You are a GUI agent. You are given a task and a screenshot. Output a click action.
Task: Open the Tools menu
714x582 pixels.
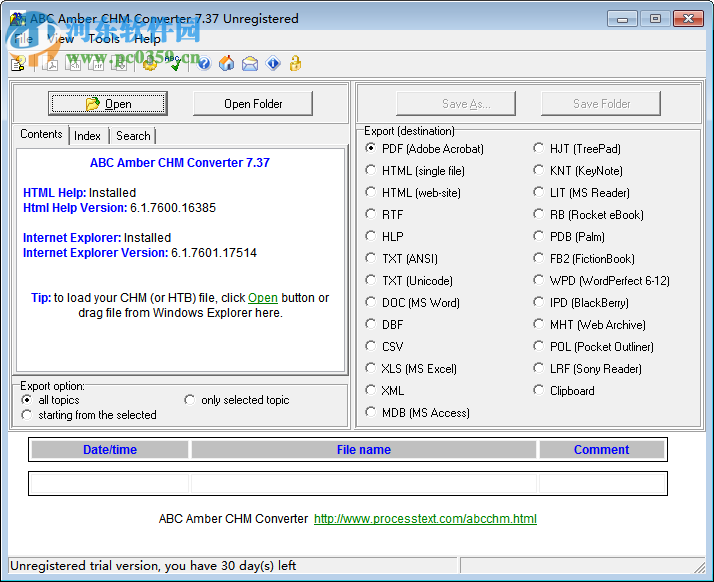coord(104,39)
